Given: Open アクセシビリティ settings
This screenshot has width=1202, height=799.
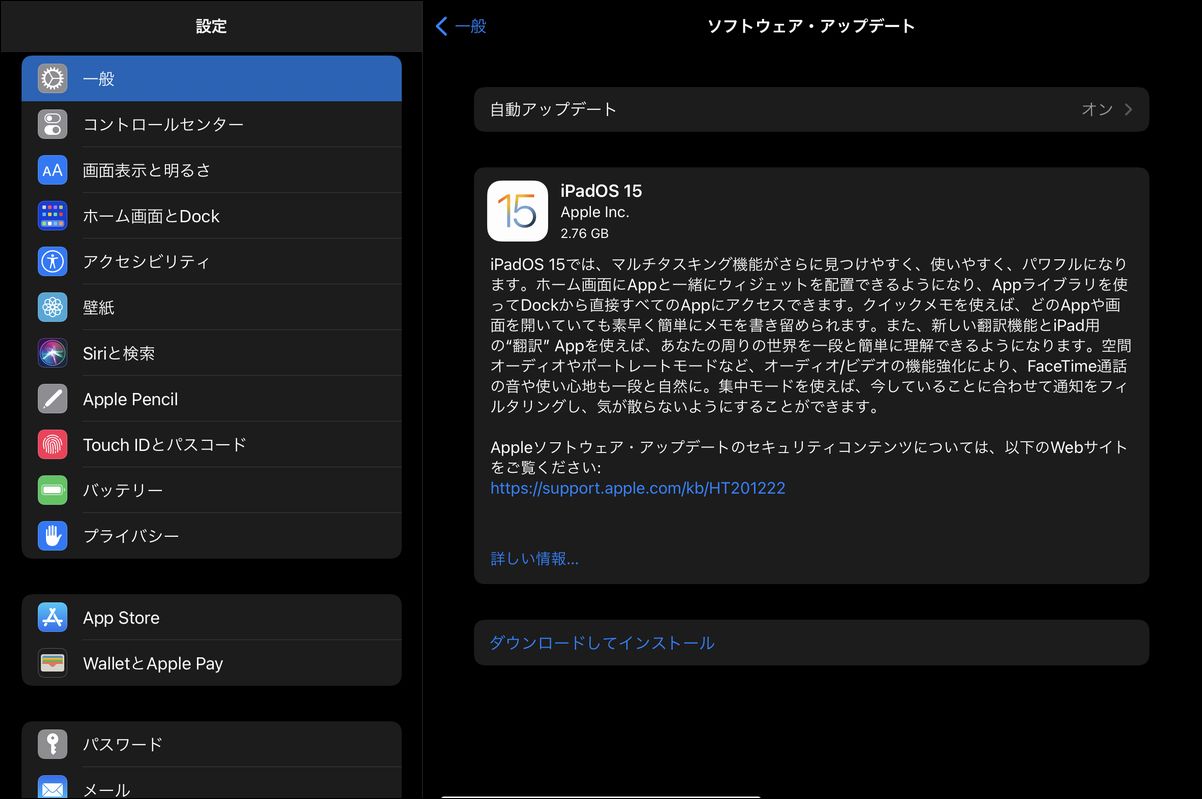Looking at the screenshot, I should pyautogui.click(x=212, y=262).
